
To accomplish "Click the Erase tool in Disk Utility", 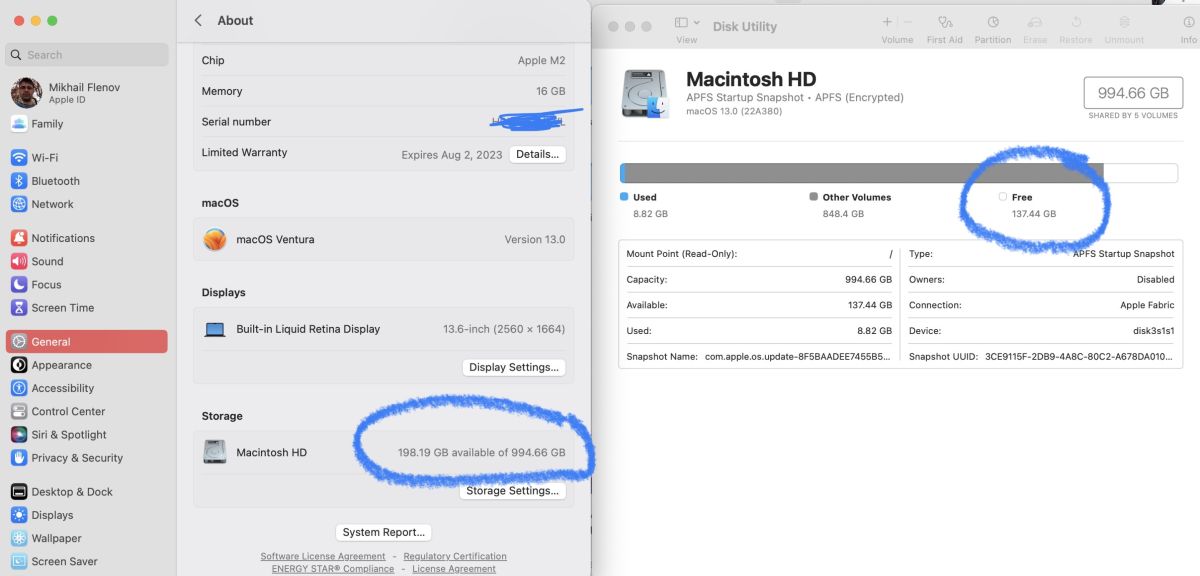I will pos(1035,29).
